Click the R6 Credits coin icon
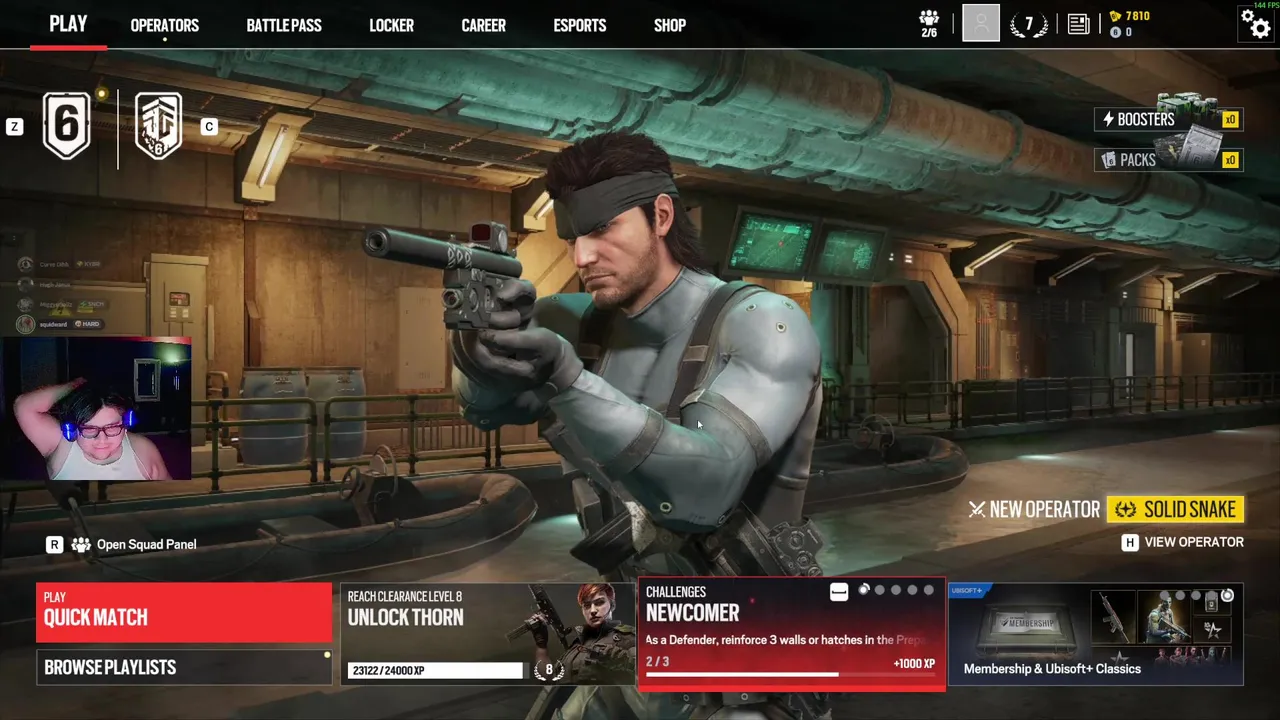The height and width of the screenshot is (720, 1280). 1116,32
